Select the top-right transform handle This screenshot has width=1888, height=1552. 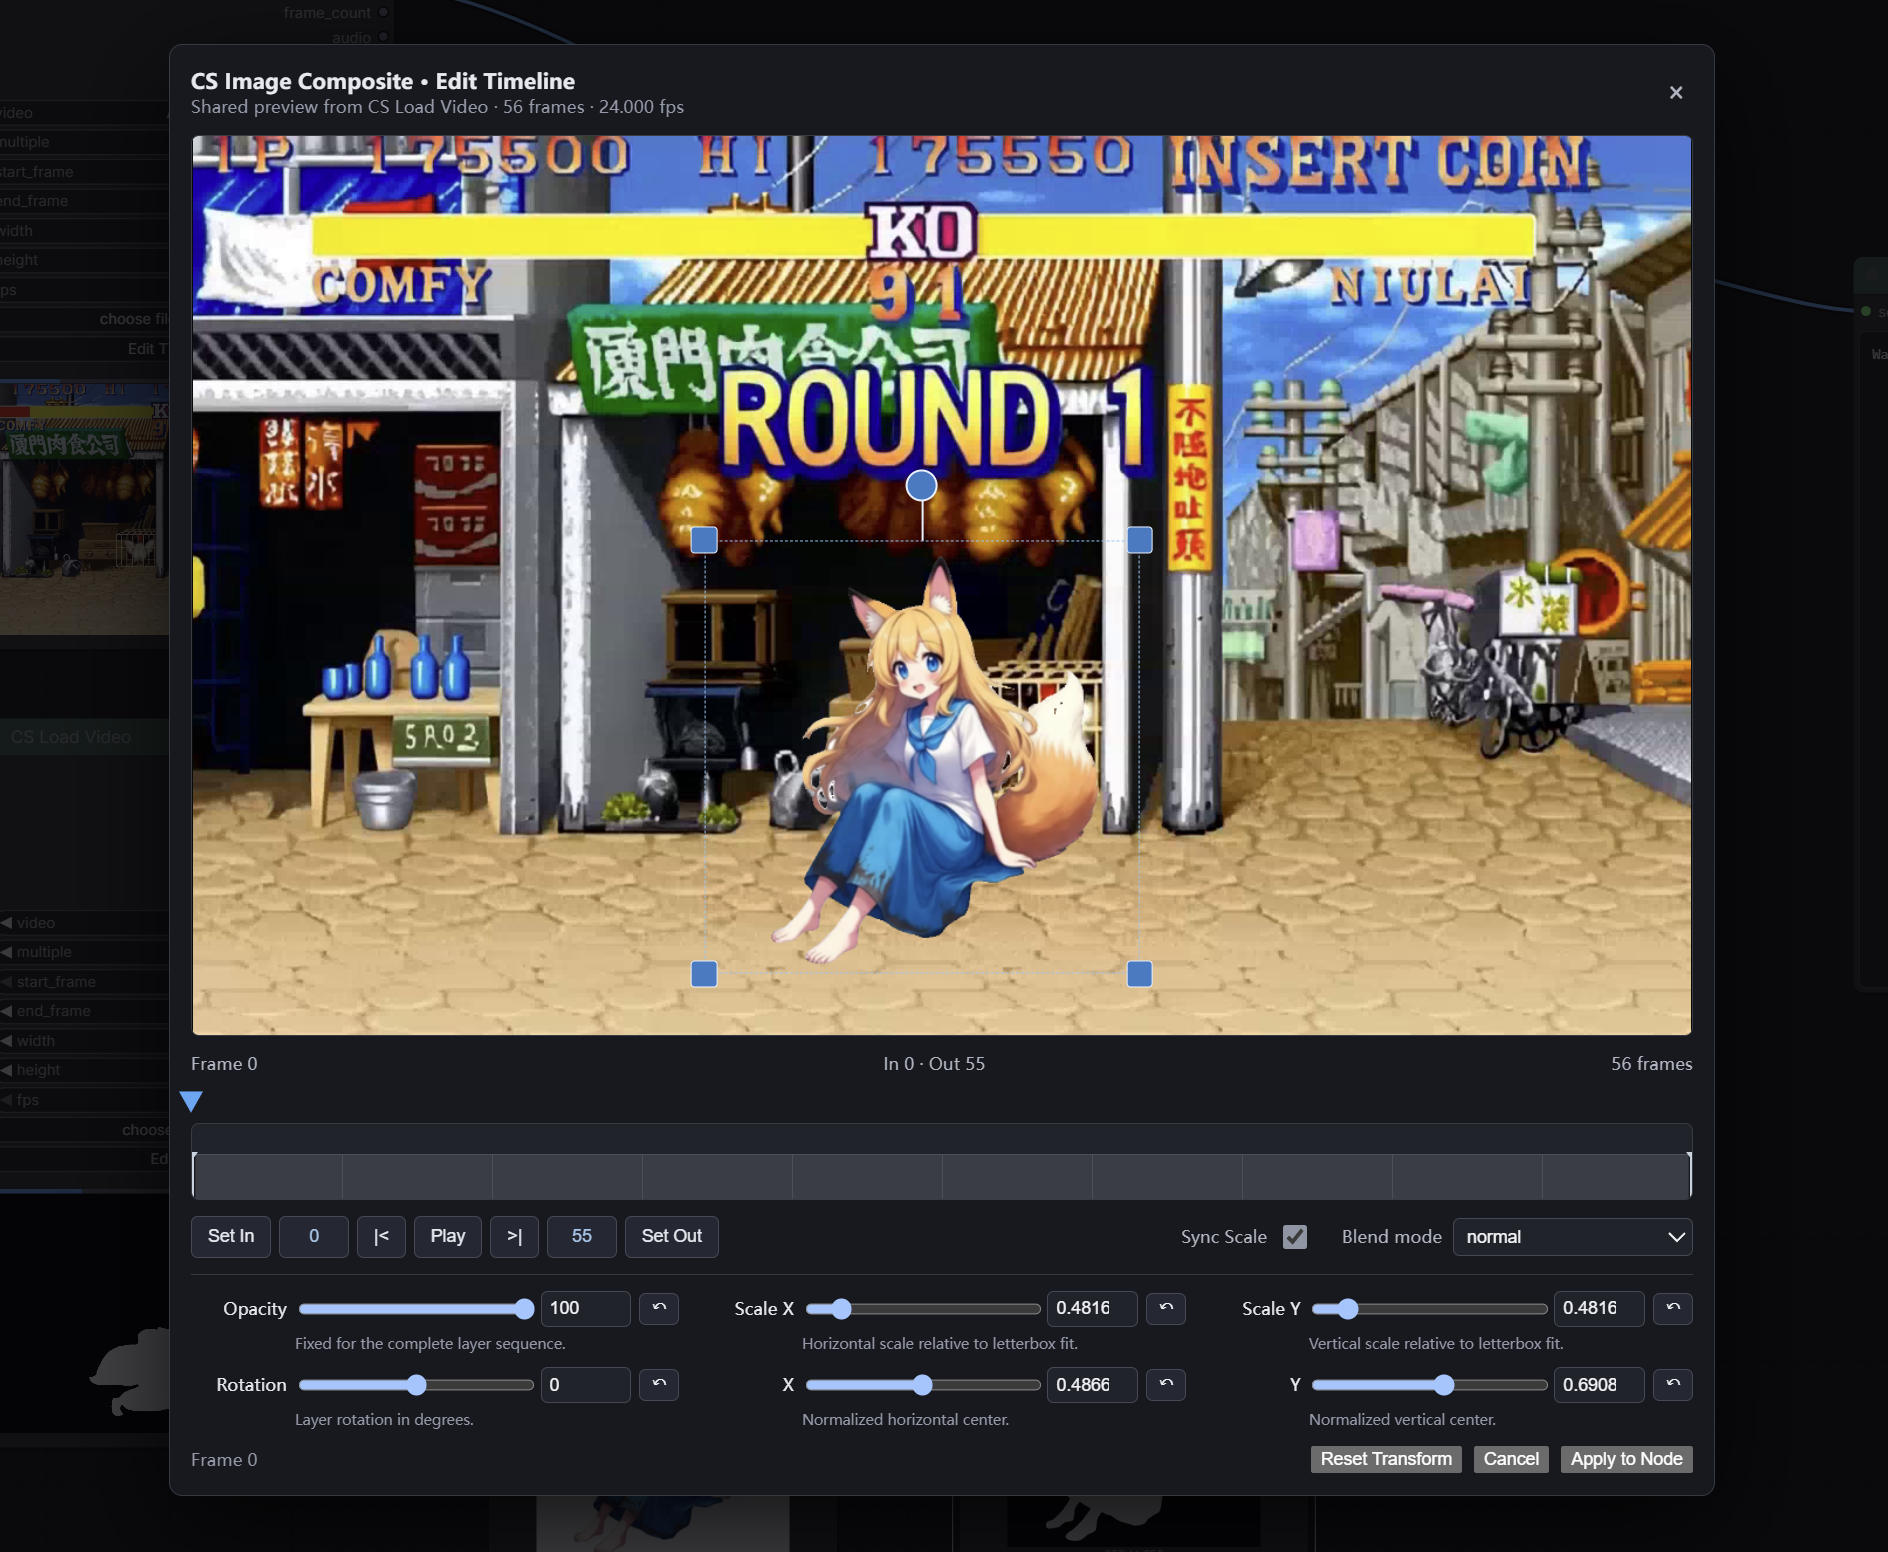[x=1139, y=540]
